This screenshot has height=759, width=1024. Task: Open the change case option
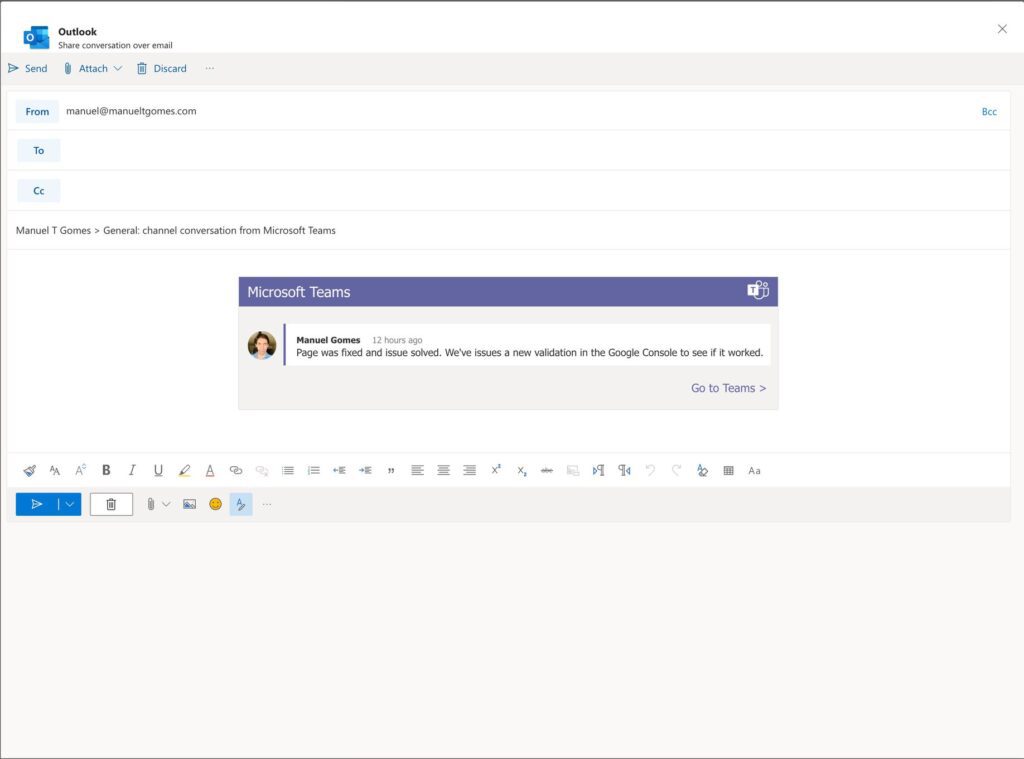point(754,470)
